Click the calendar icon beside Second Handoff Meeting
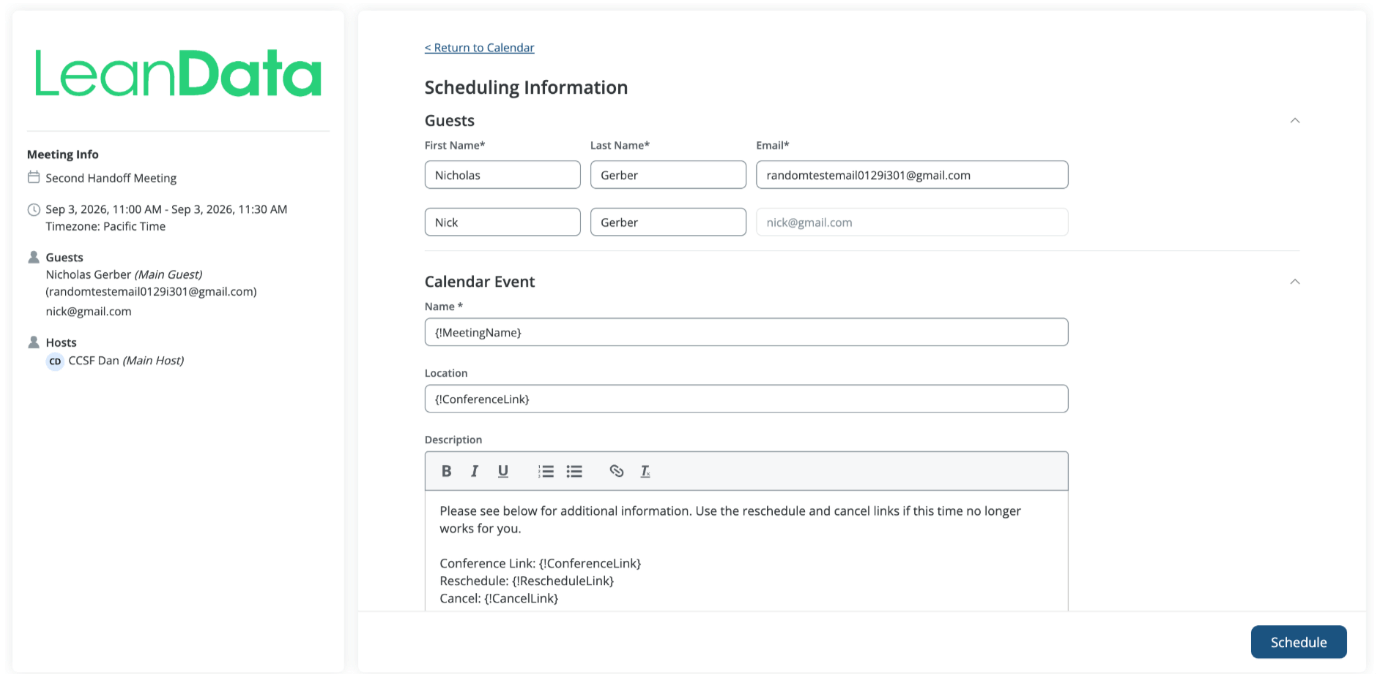 coord(34,178)
